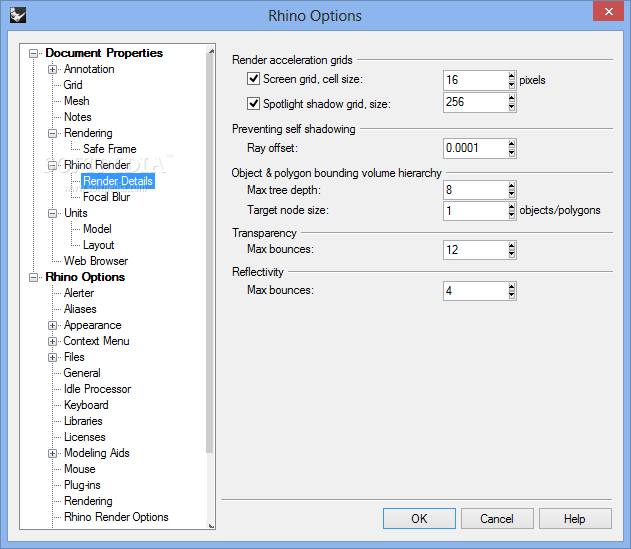631x549 pixels.
Task: Select the Render Details tree item
Action: (x=118, y=181)
